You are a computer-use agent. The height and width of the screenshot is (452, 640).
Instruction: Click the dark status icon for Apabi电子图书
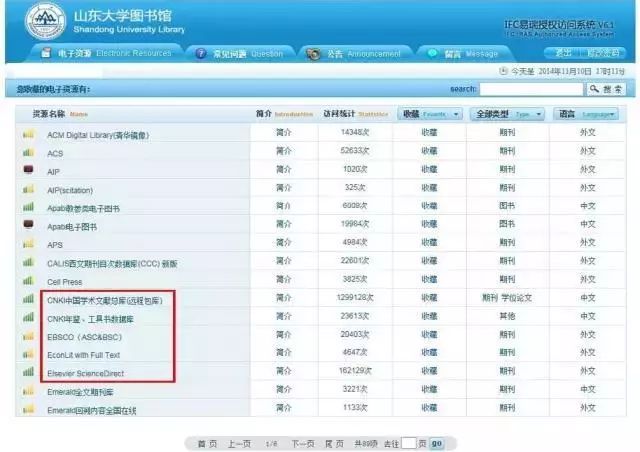(29, 224)
